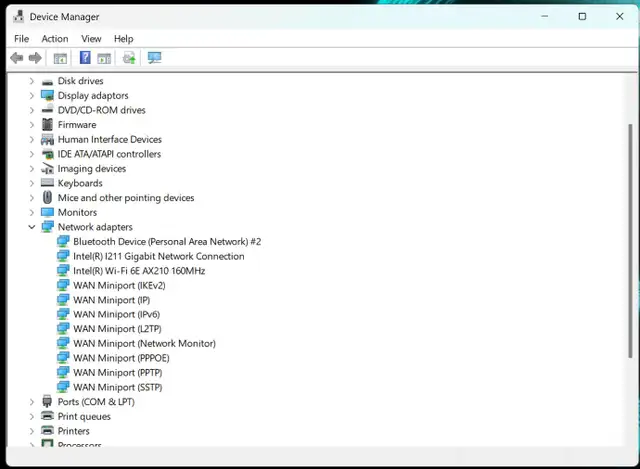The width and height of the screenshot is (640, 469).
Task: Select WAN Miniport (PPPOE)
Action: [121, 358]
